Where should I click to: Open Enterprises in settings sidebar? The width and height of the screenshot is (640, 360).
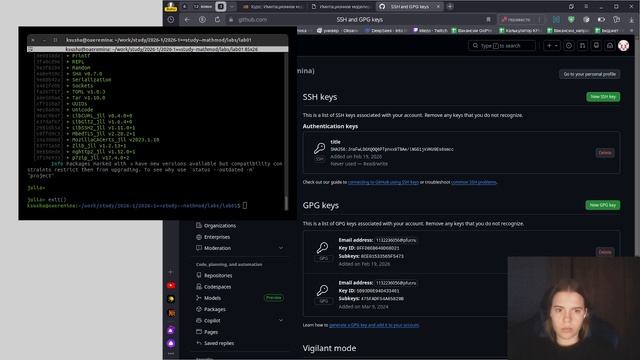click(x=217, y=237)
